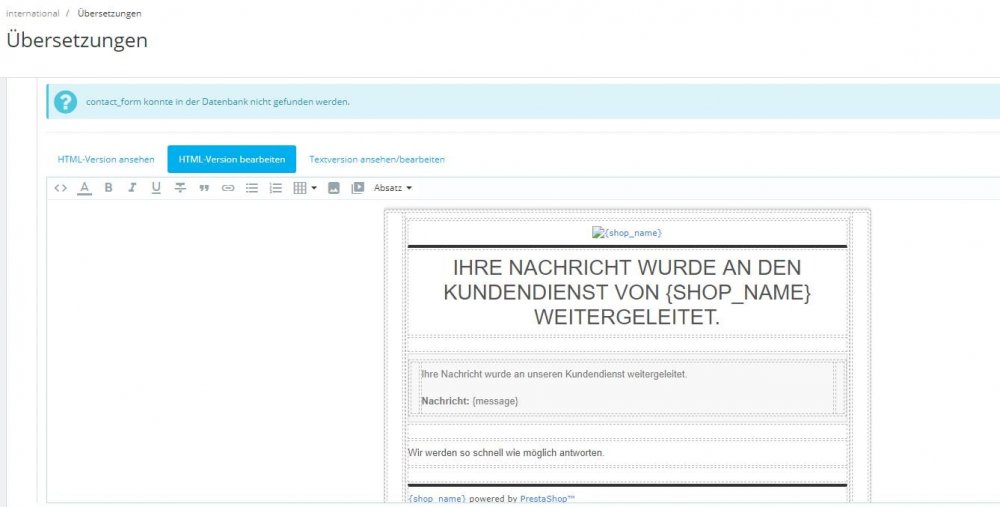Open the Absatz paragraph format dropdown
The height and width of the screenshot is (507, 1000).
pyautogui.click(x=393, y=188)
